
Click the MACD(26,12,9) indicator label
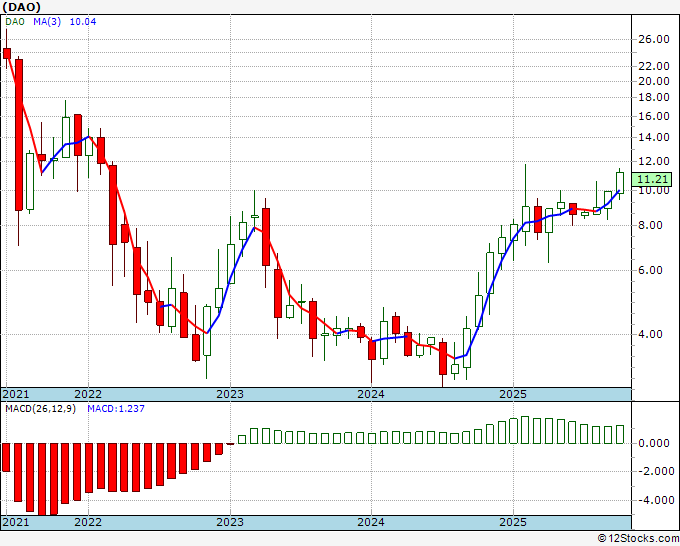pos(40,409)
